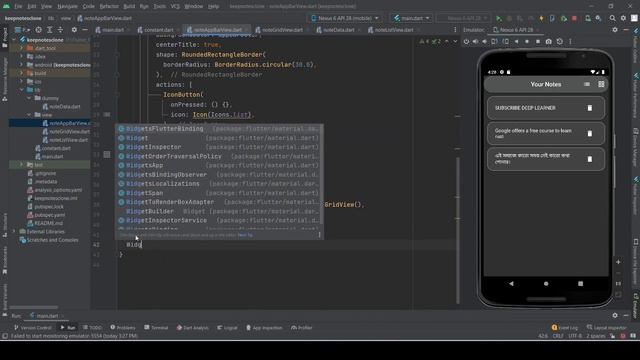Hide the Project panel minus icon
This screenshot has width=640, height=360.
(x=84, y=30)
